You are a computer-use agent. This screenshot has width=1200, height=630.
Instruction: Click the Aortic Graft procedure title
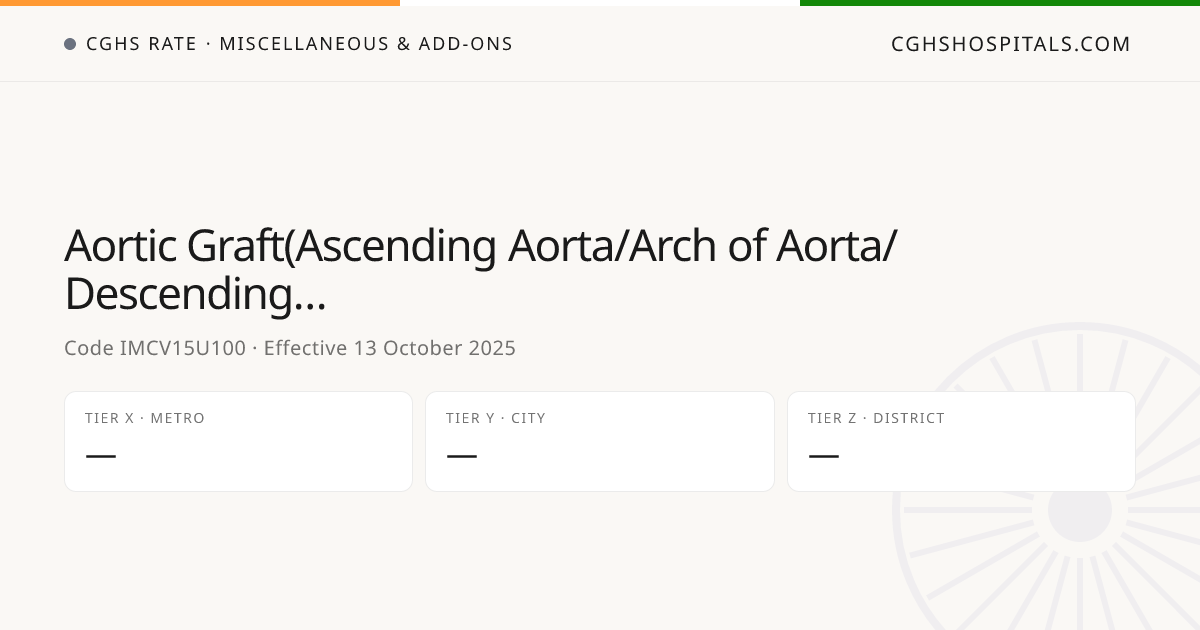[x=480, y=270]
